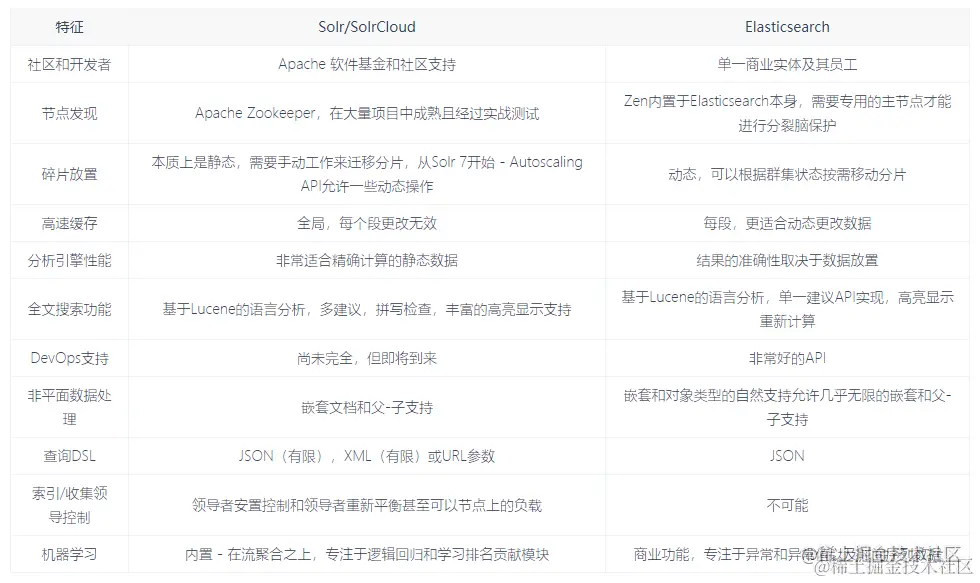
Task: Select the 'DevOps支持' row label
Action: point(69,358)
